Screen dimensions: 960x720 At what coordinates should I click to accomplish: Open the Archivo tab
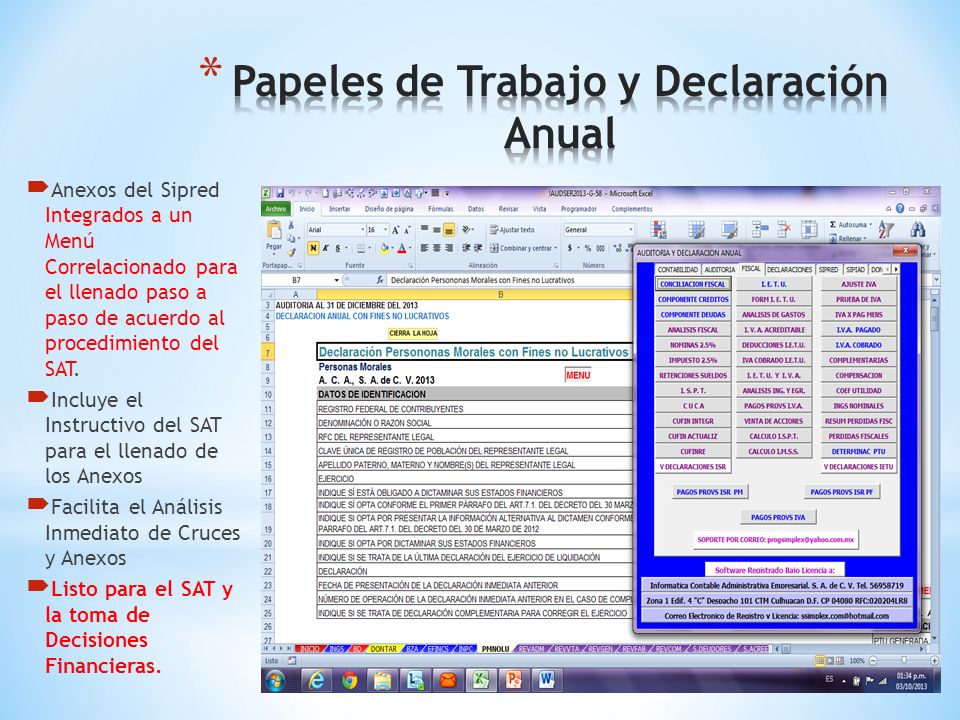(x=276, y=209)
